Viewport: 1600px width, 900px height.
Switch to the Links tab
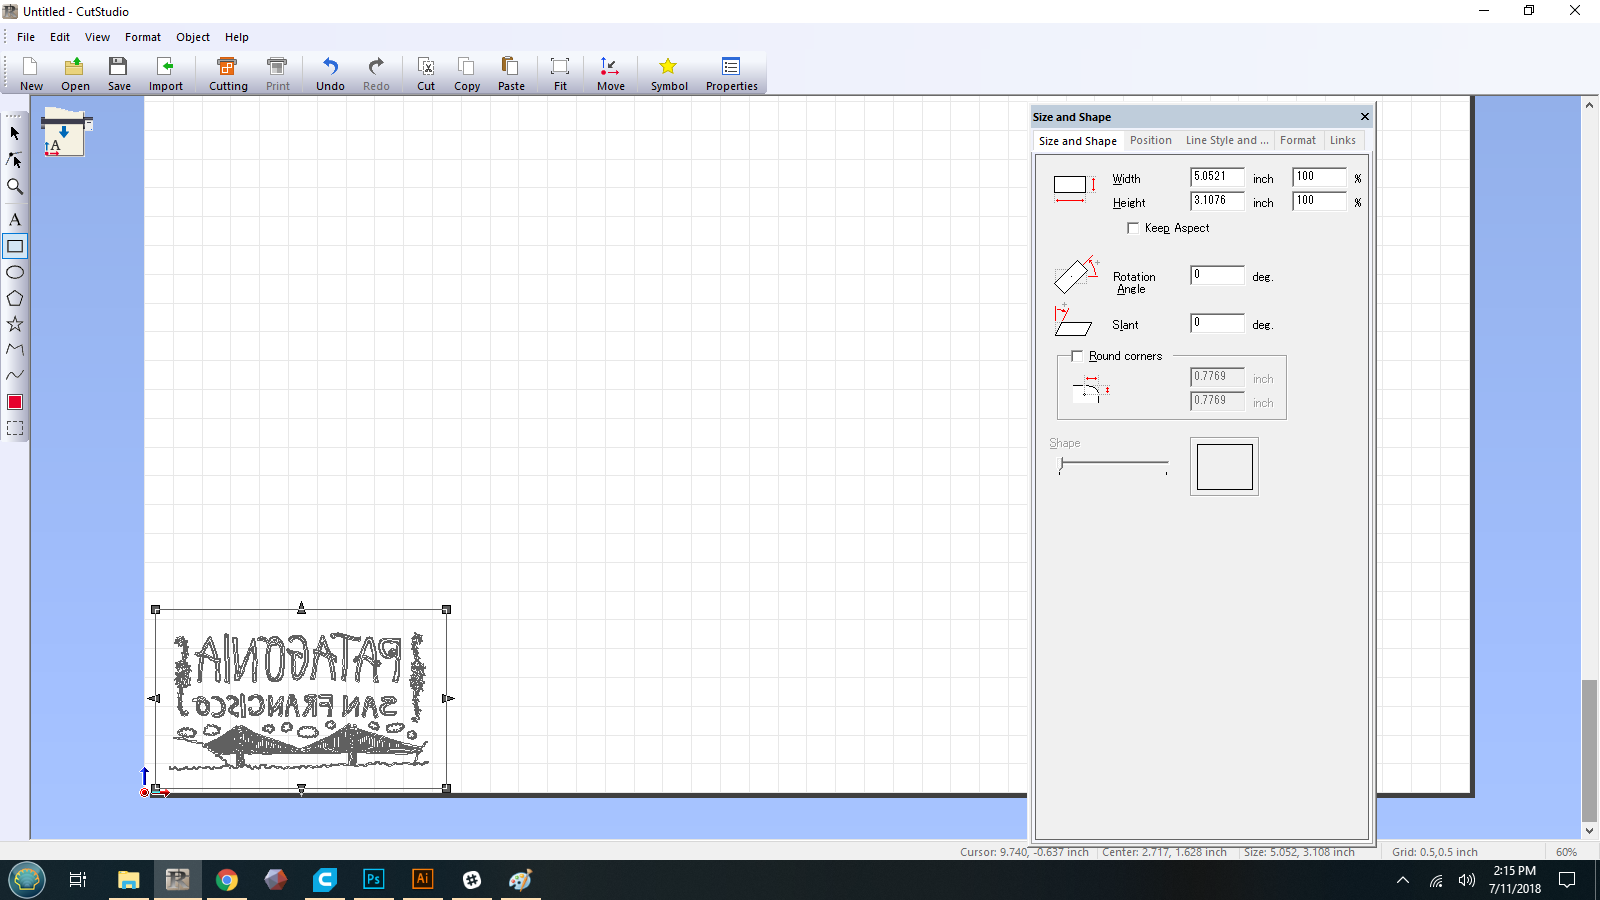pyautogui.click(x=1343, y=140)
